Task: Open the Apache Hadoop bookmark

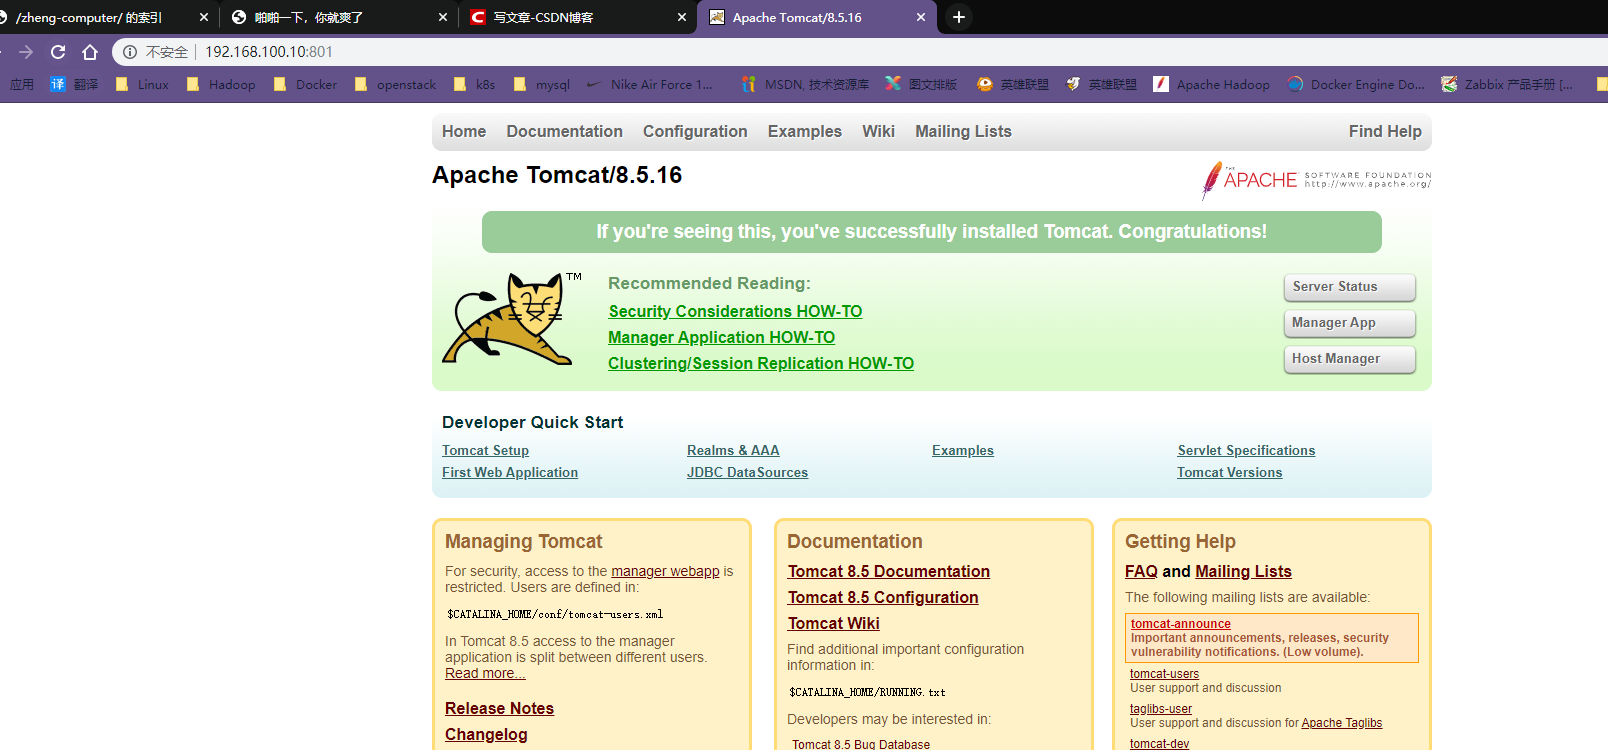Action: pos(1211,84)
